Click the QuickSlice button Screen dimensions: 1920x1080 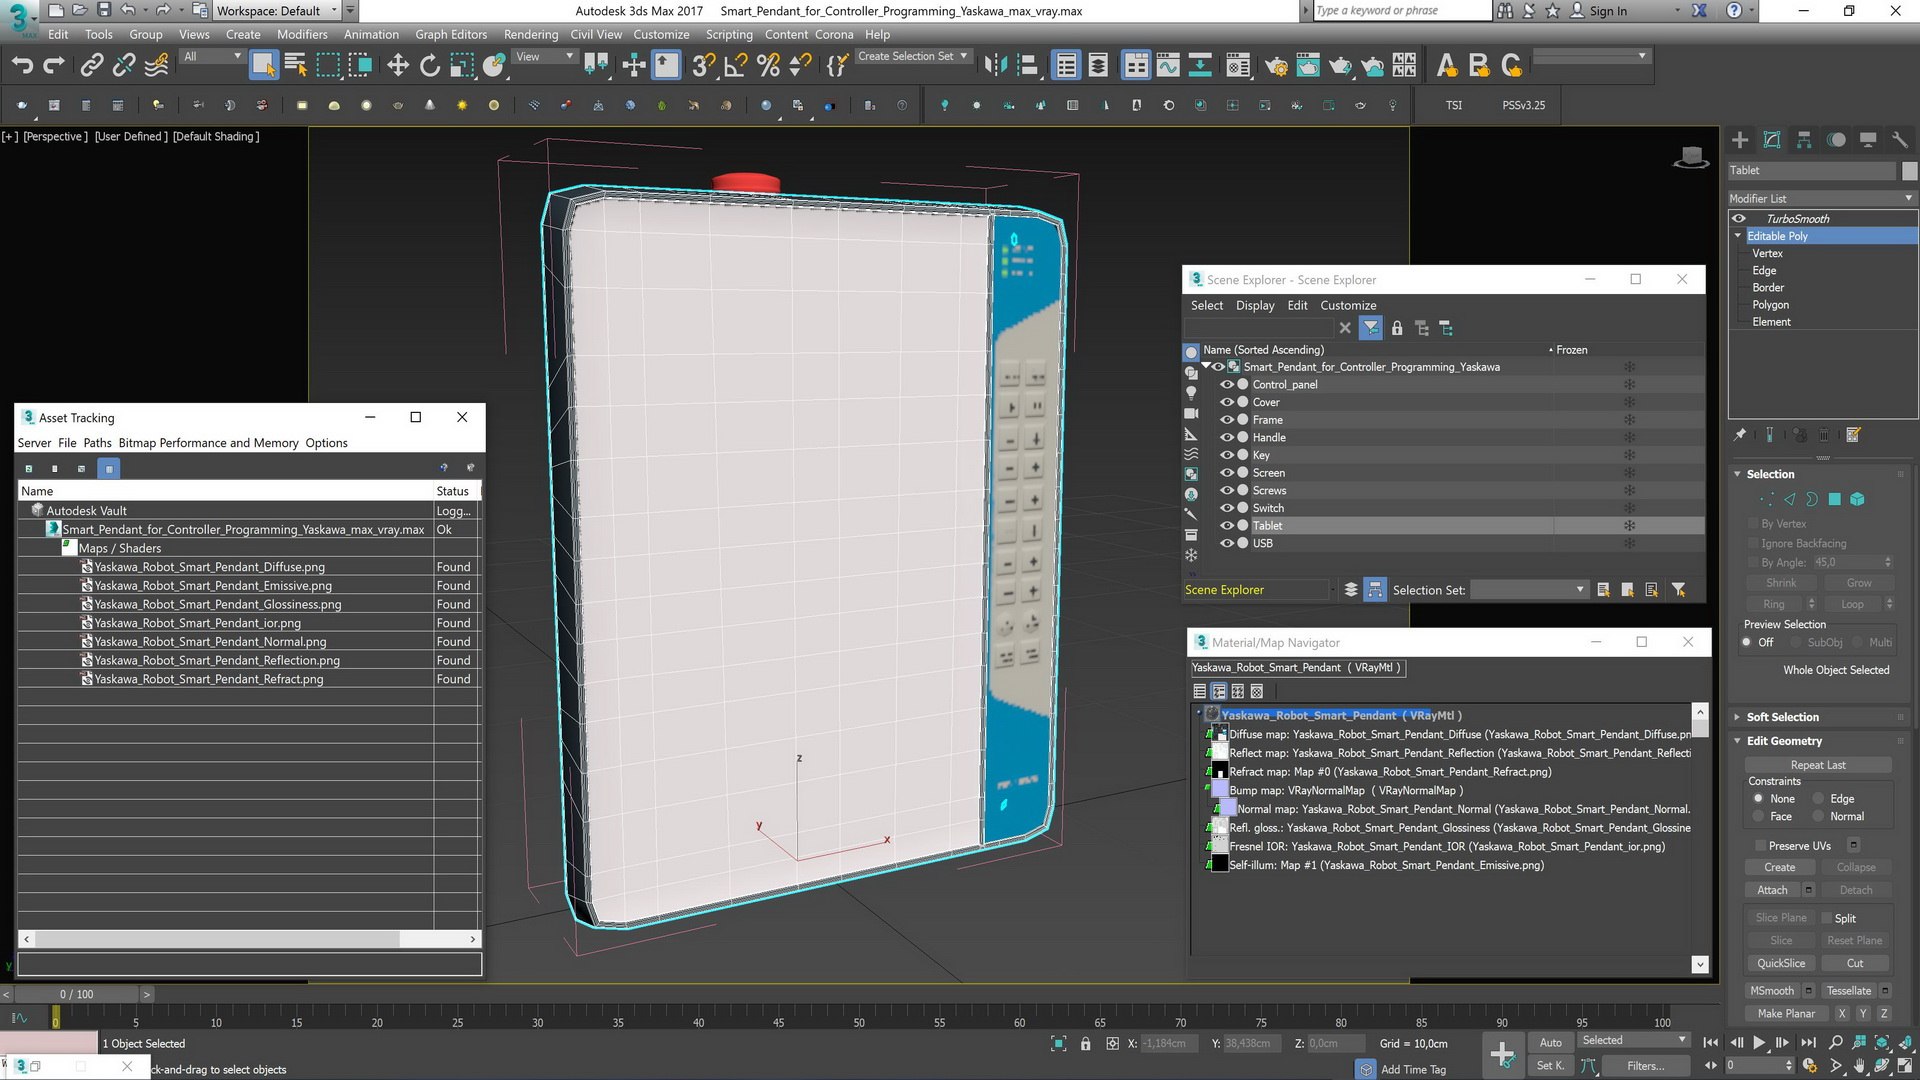pyautogui.click(x=1781, y=963)
